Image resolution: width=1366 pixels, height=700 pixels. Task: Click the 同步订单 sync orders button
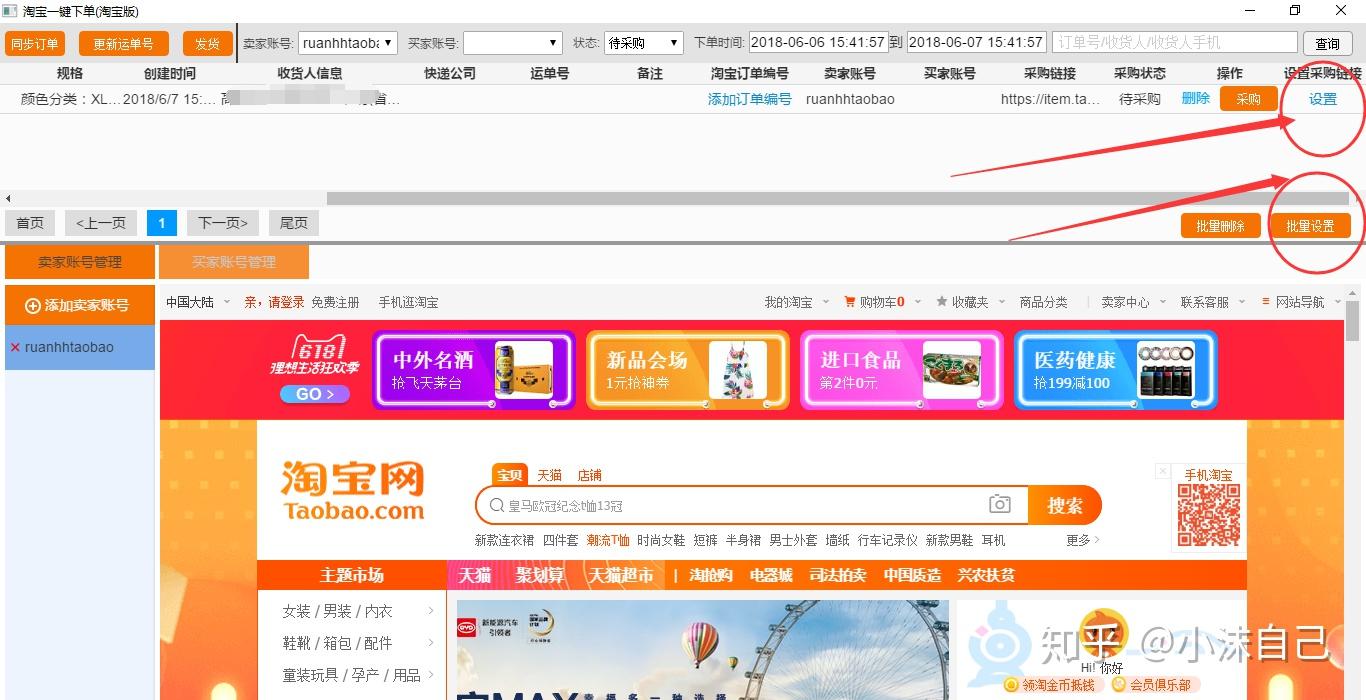click(x=35, y=44)
